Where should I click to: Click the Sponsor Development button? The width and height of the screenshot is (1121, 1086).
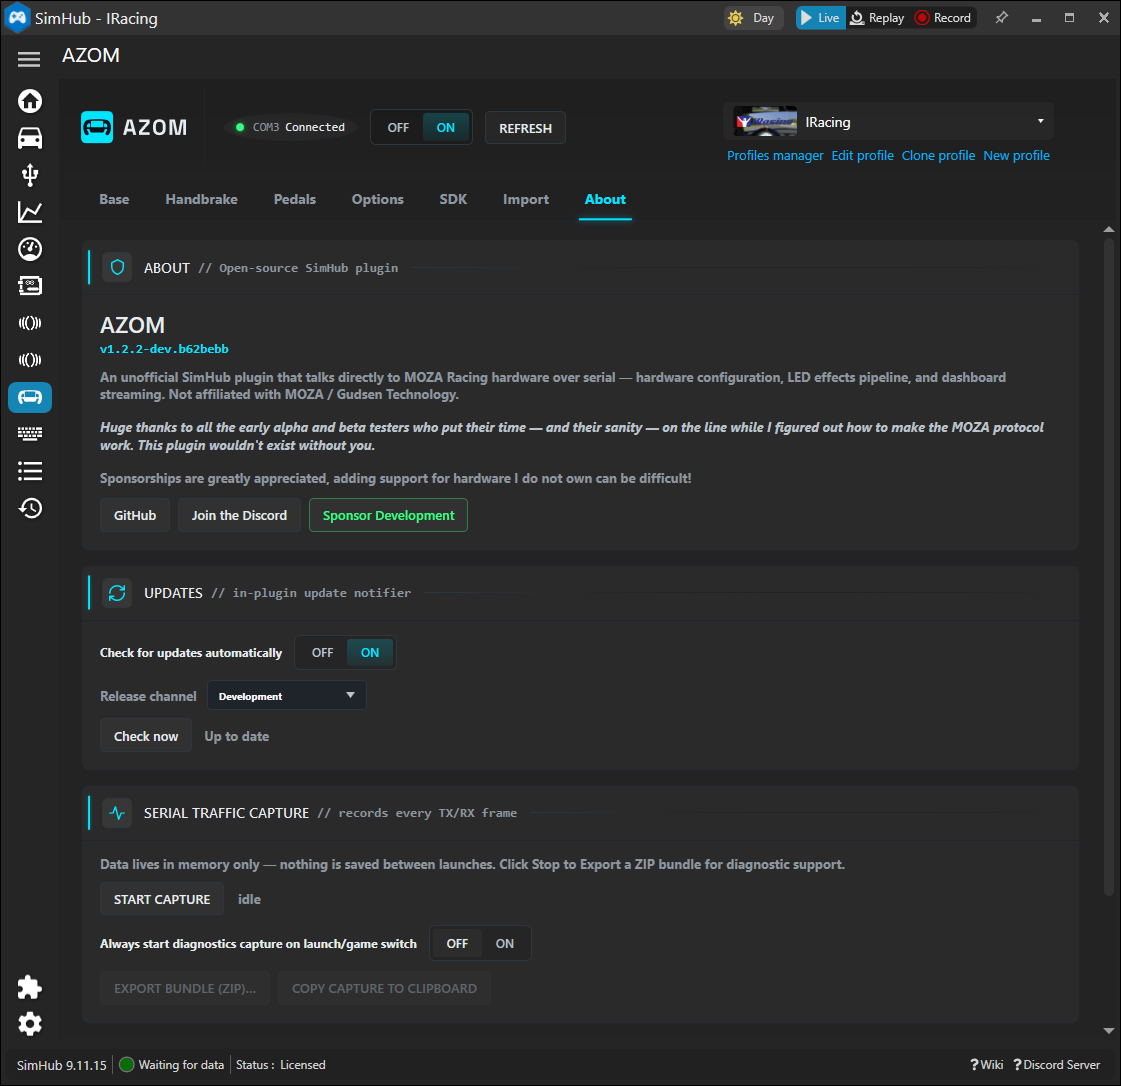388,515
